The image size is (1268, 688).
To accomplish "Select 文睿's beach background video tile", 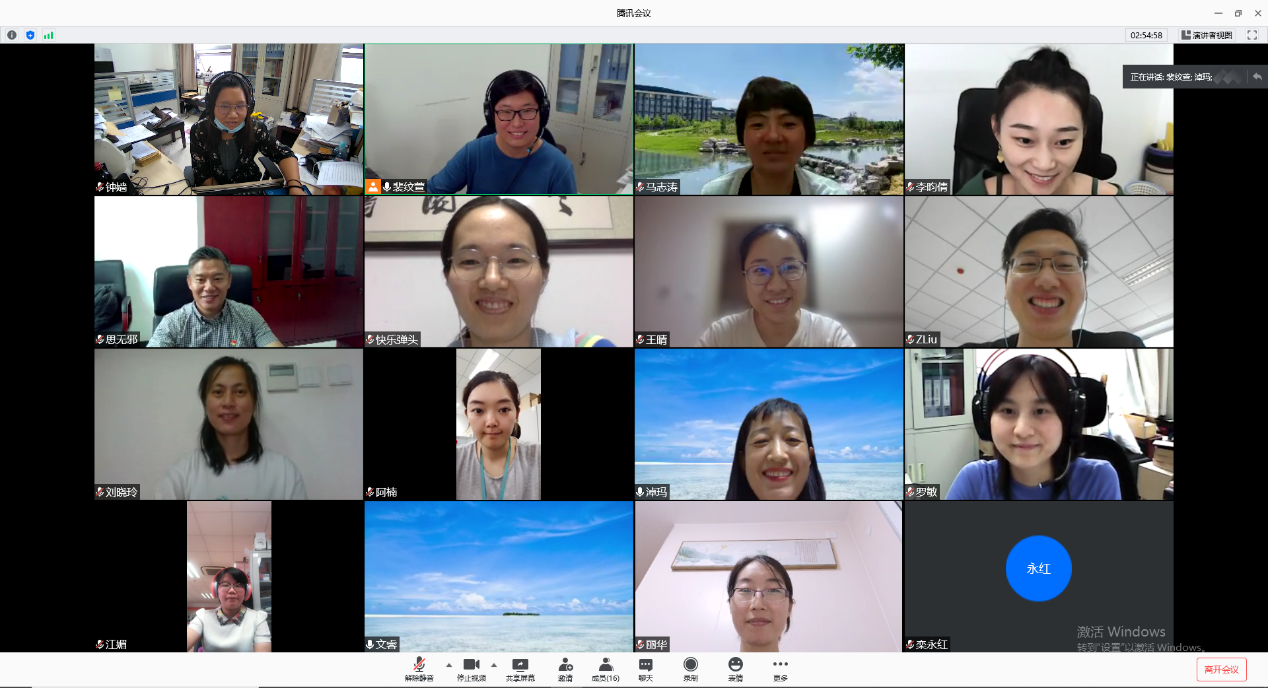I will click(x=499, y=576).
